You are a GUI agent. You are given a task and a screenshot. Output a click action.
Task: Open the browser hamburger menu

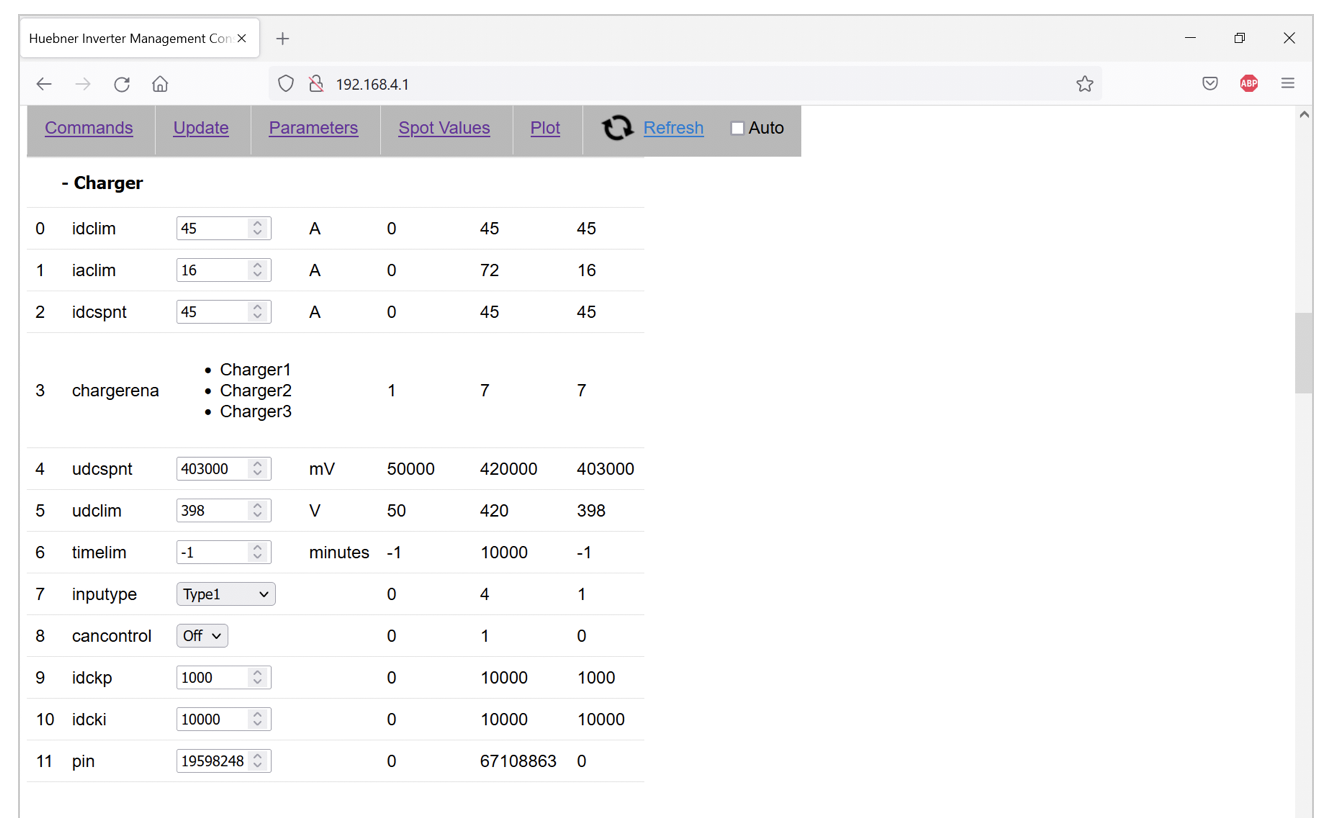(x=1288, y=84)
